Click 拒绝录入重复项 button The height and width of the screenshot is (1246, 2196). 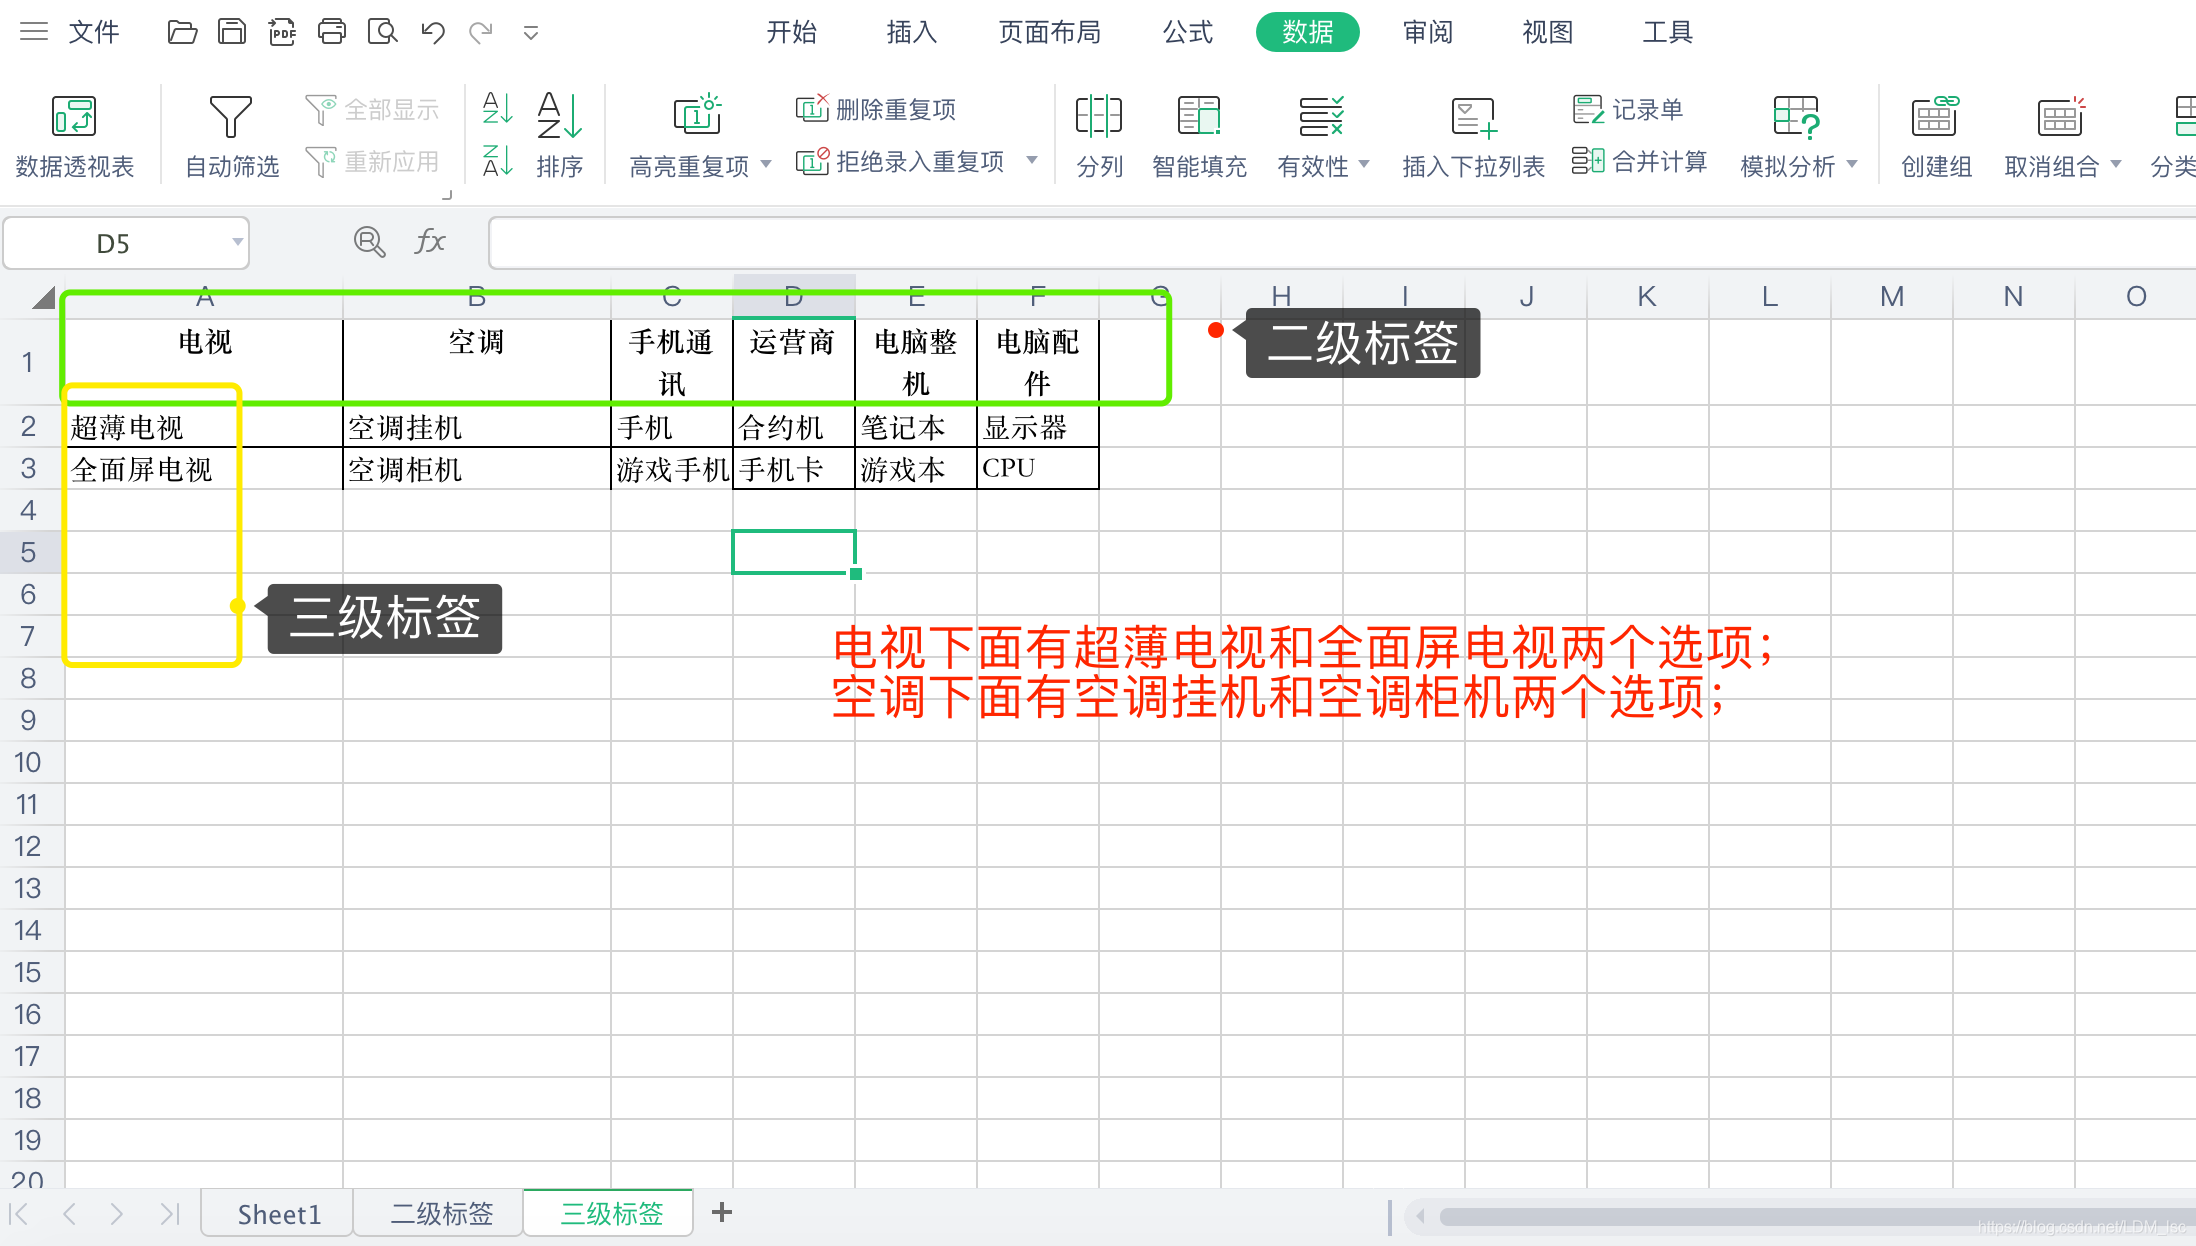(900, 161)
